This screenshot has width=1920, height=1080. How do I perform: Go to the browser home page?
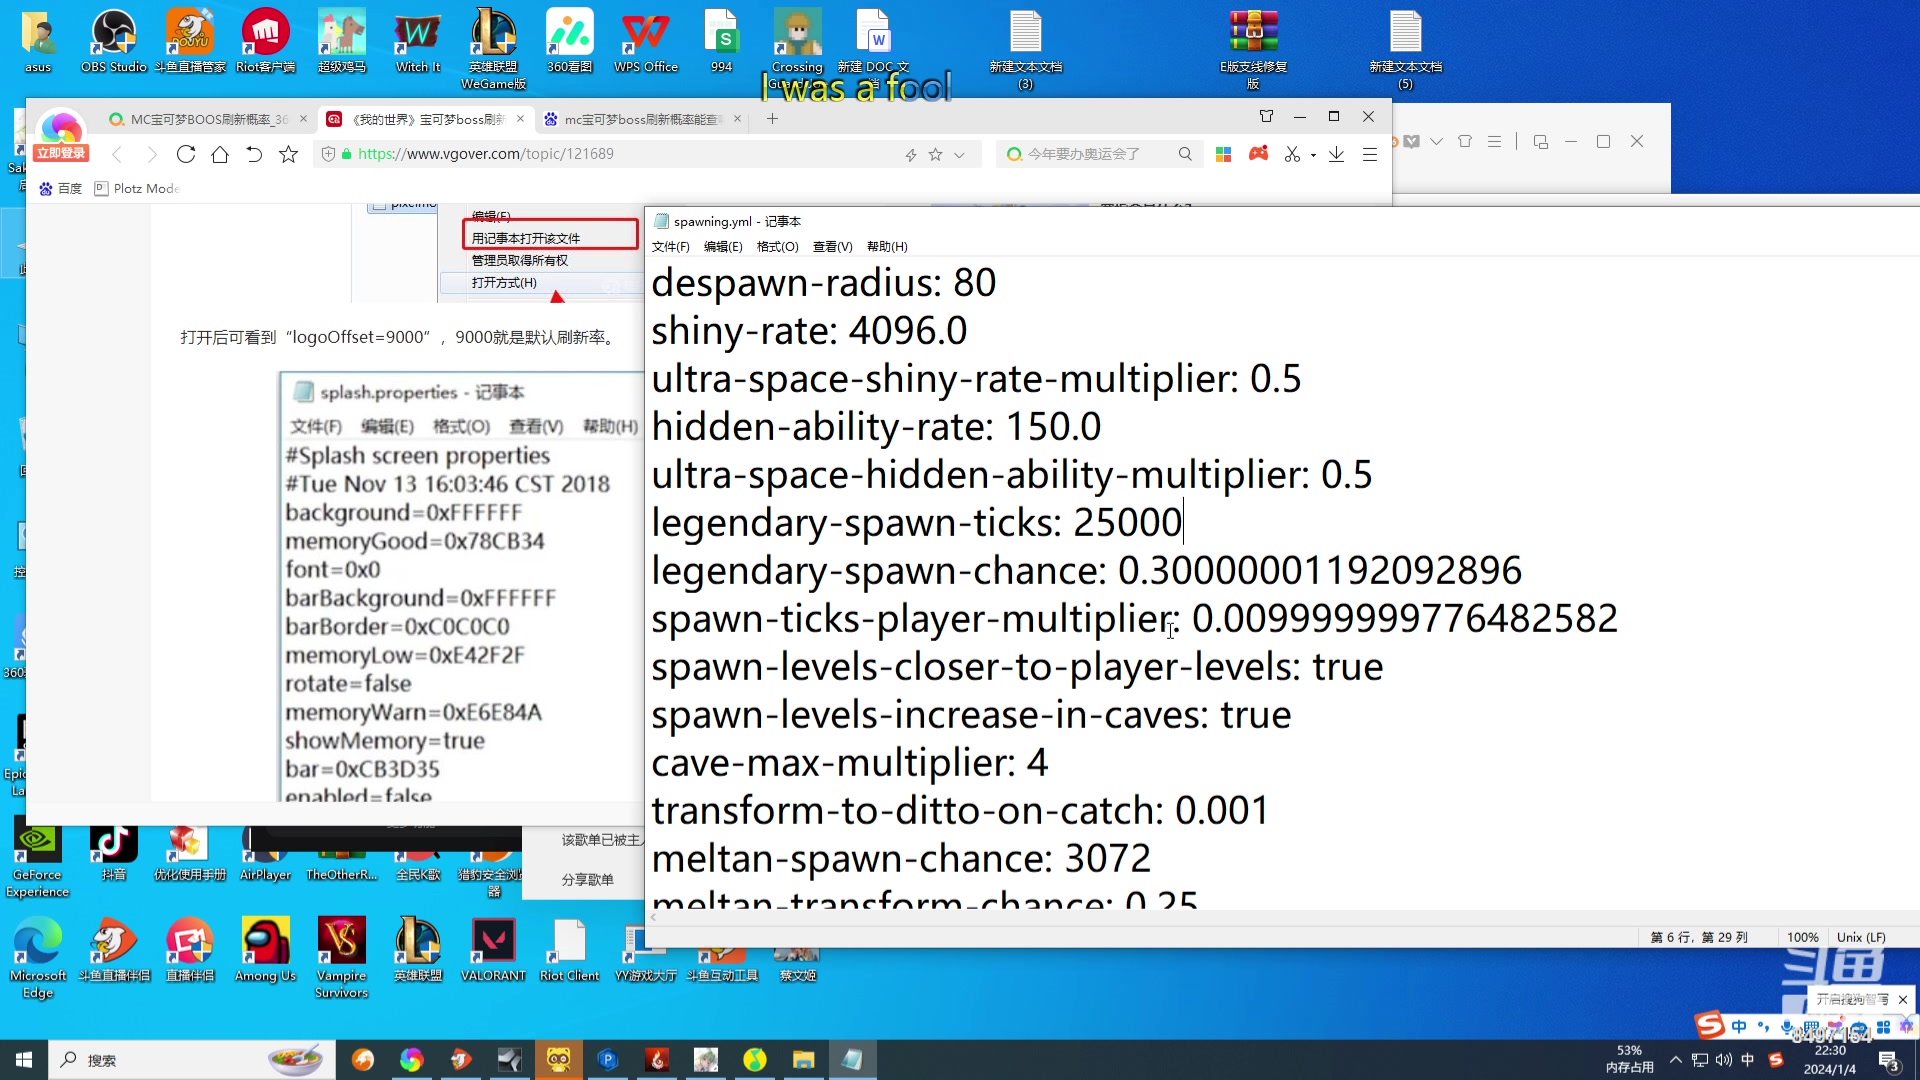tap(220, 154)
